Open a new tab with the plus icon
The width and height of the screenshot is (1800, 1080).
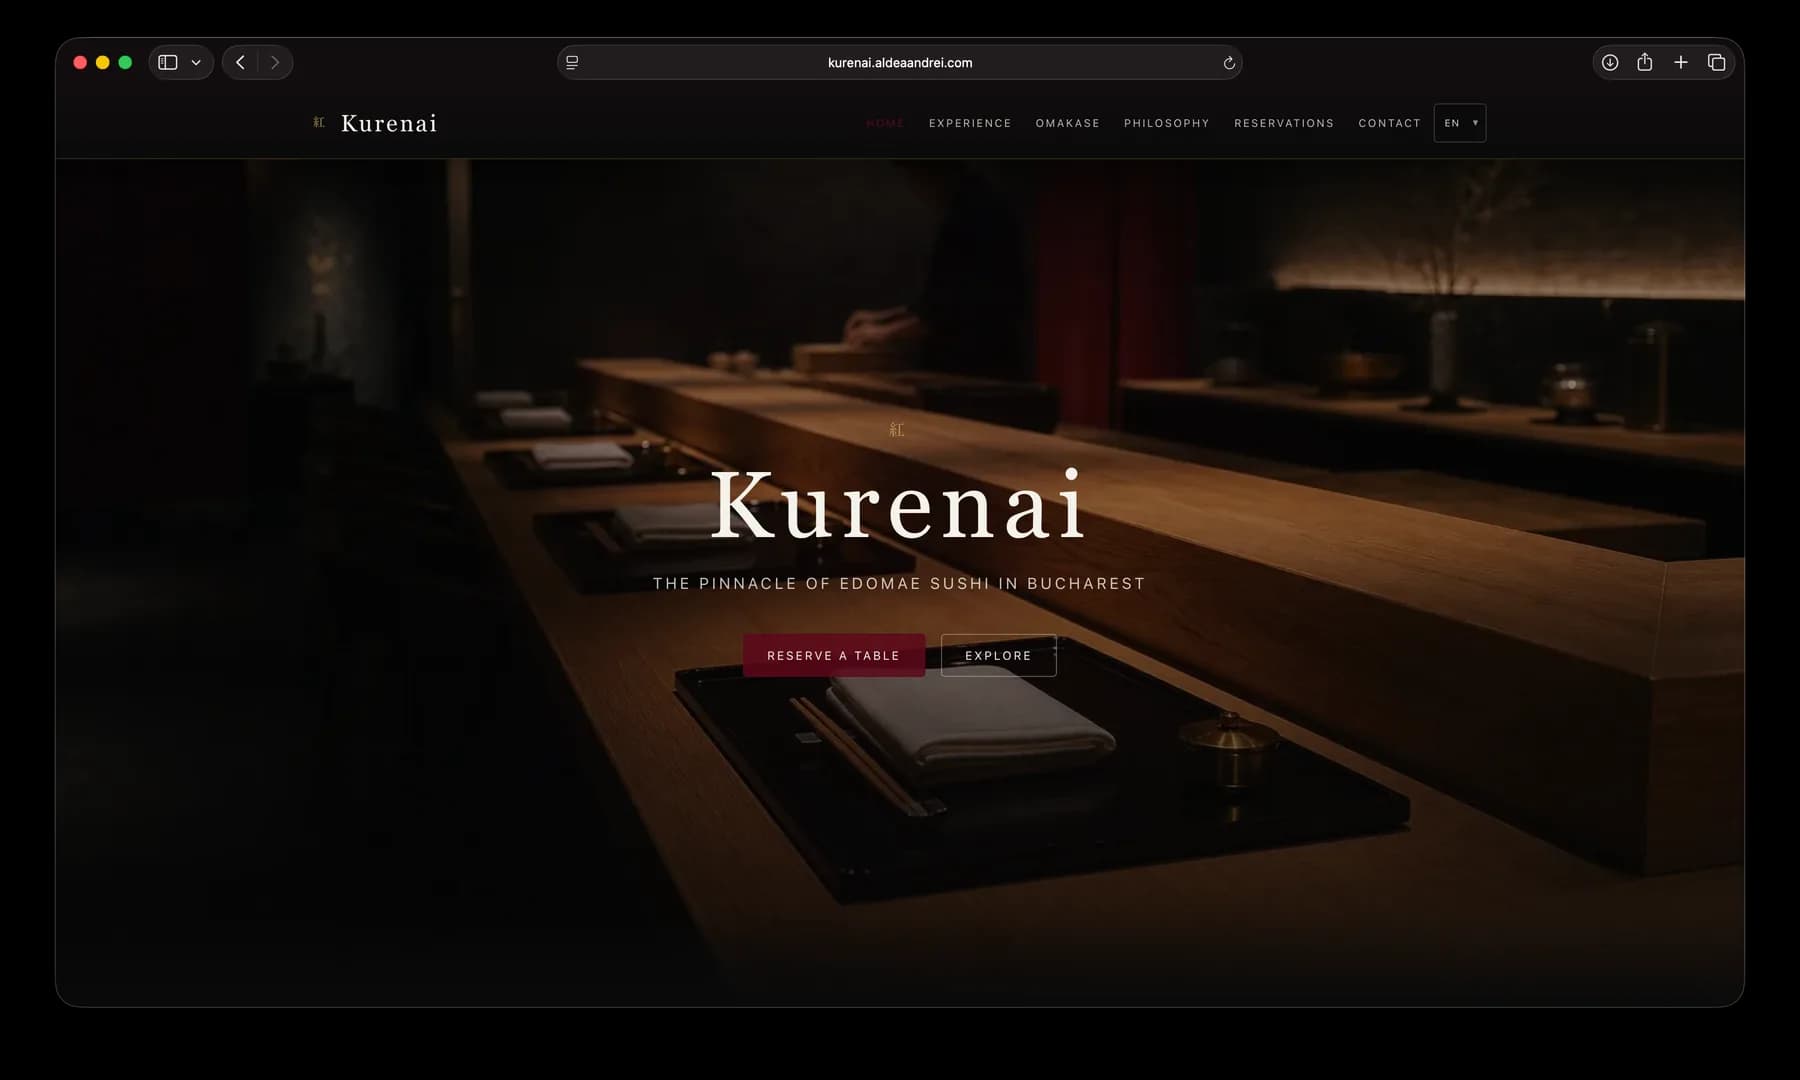tap(1681, 62)
